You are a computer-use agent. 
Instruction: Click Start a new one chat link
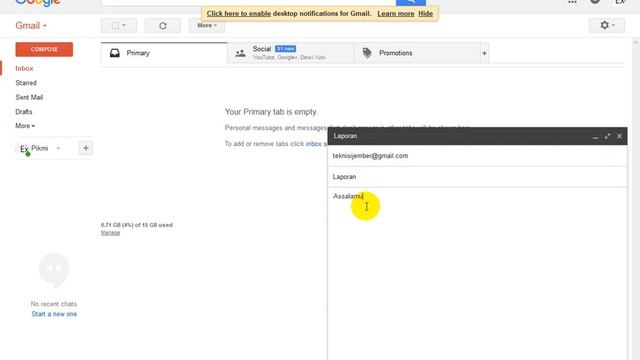point(54,314)
